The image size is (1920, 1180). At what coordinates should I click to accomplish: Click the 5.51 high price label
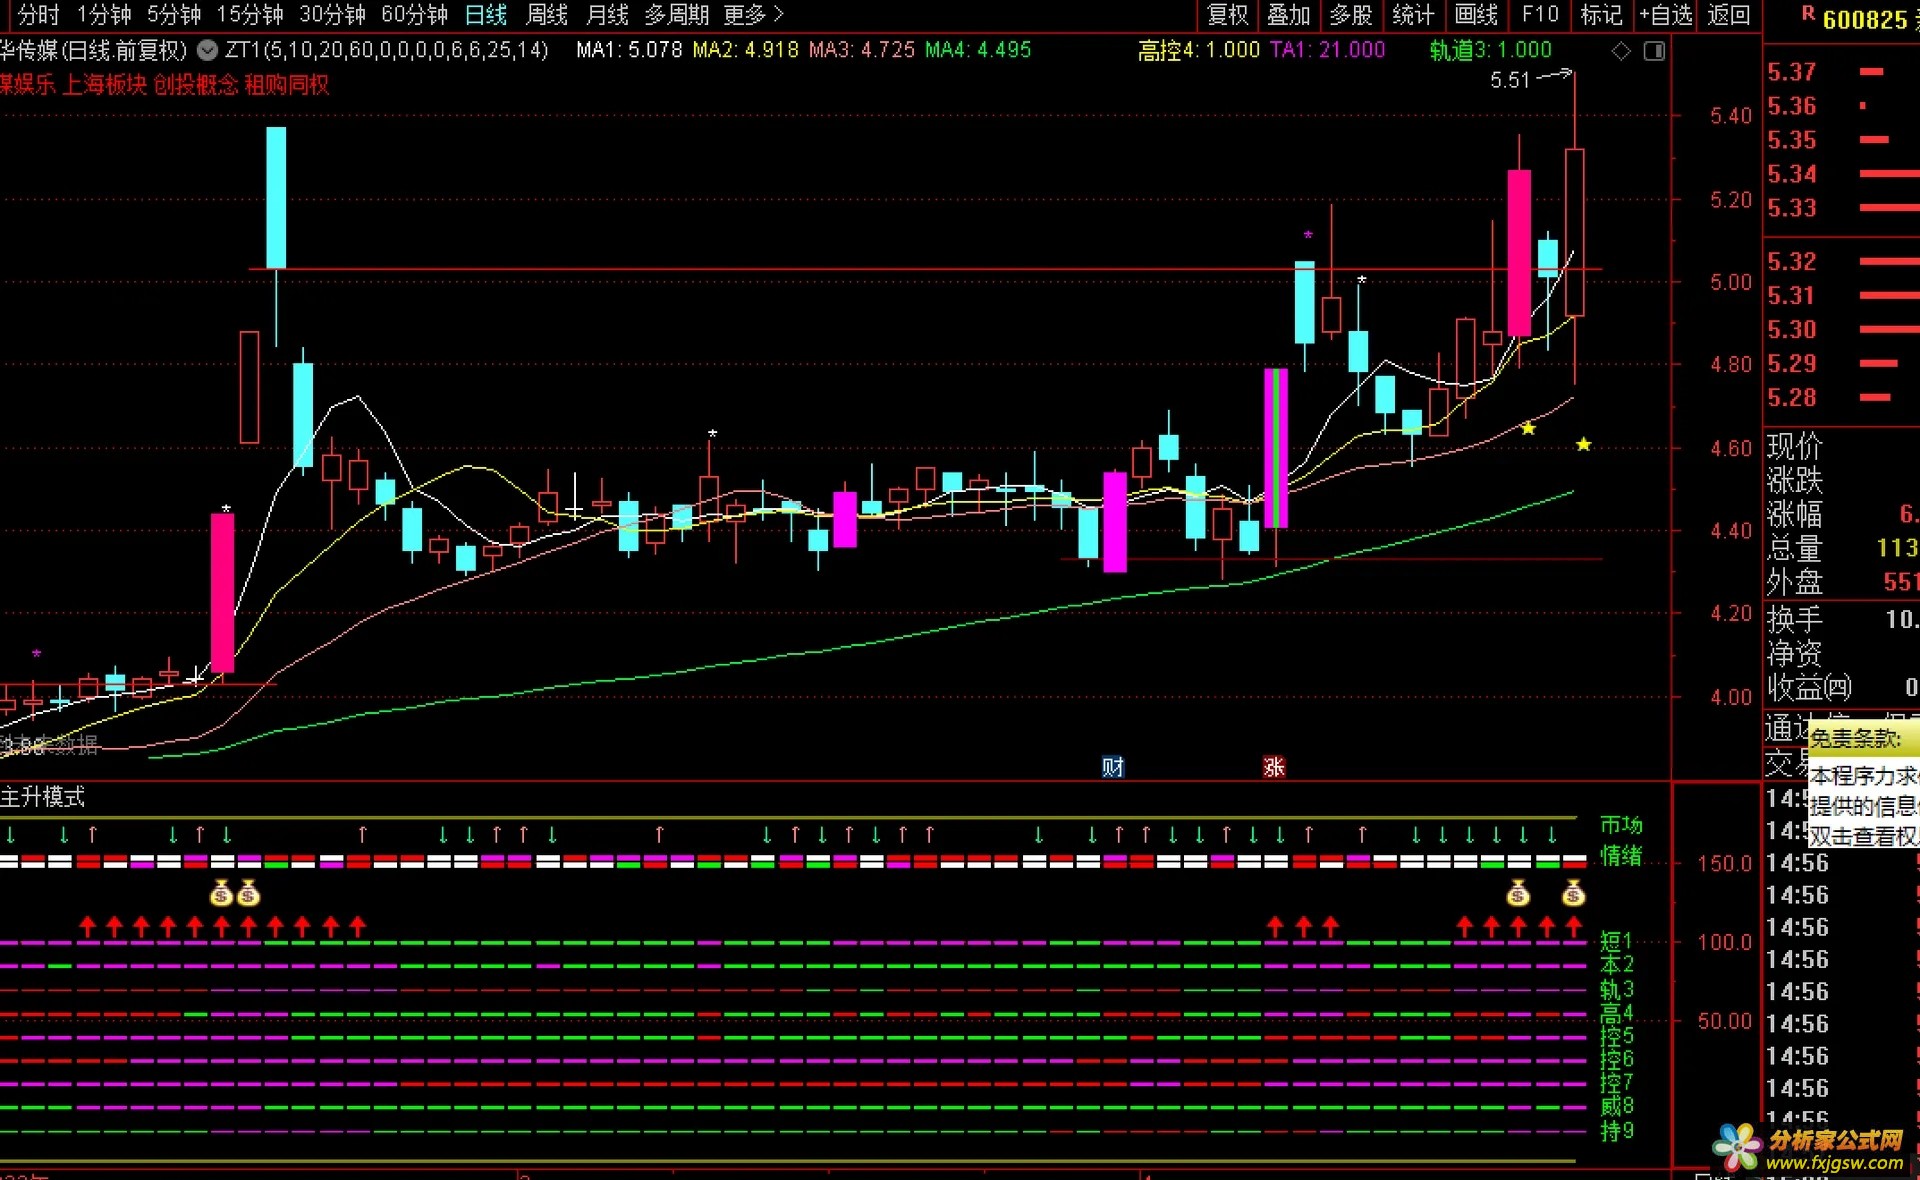click(1510, 80)
